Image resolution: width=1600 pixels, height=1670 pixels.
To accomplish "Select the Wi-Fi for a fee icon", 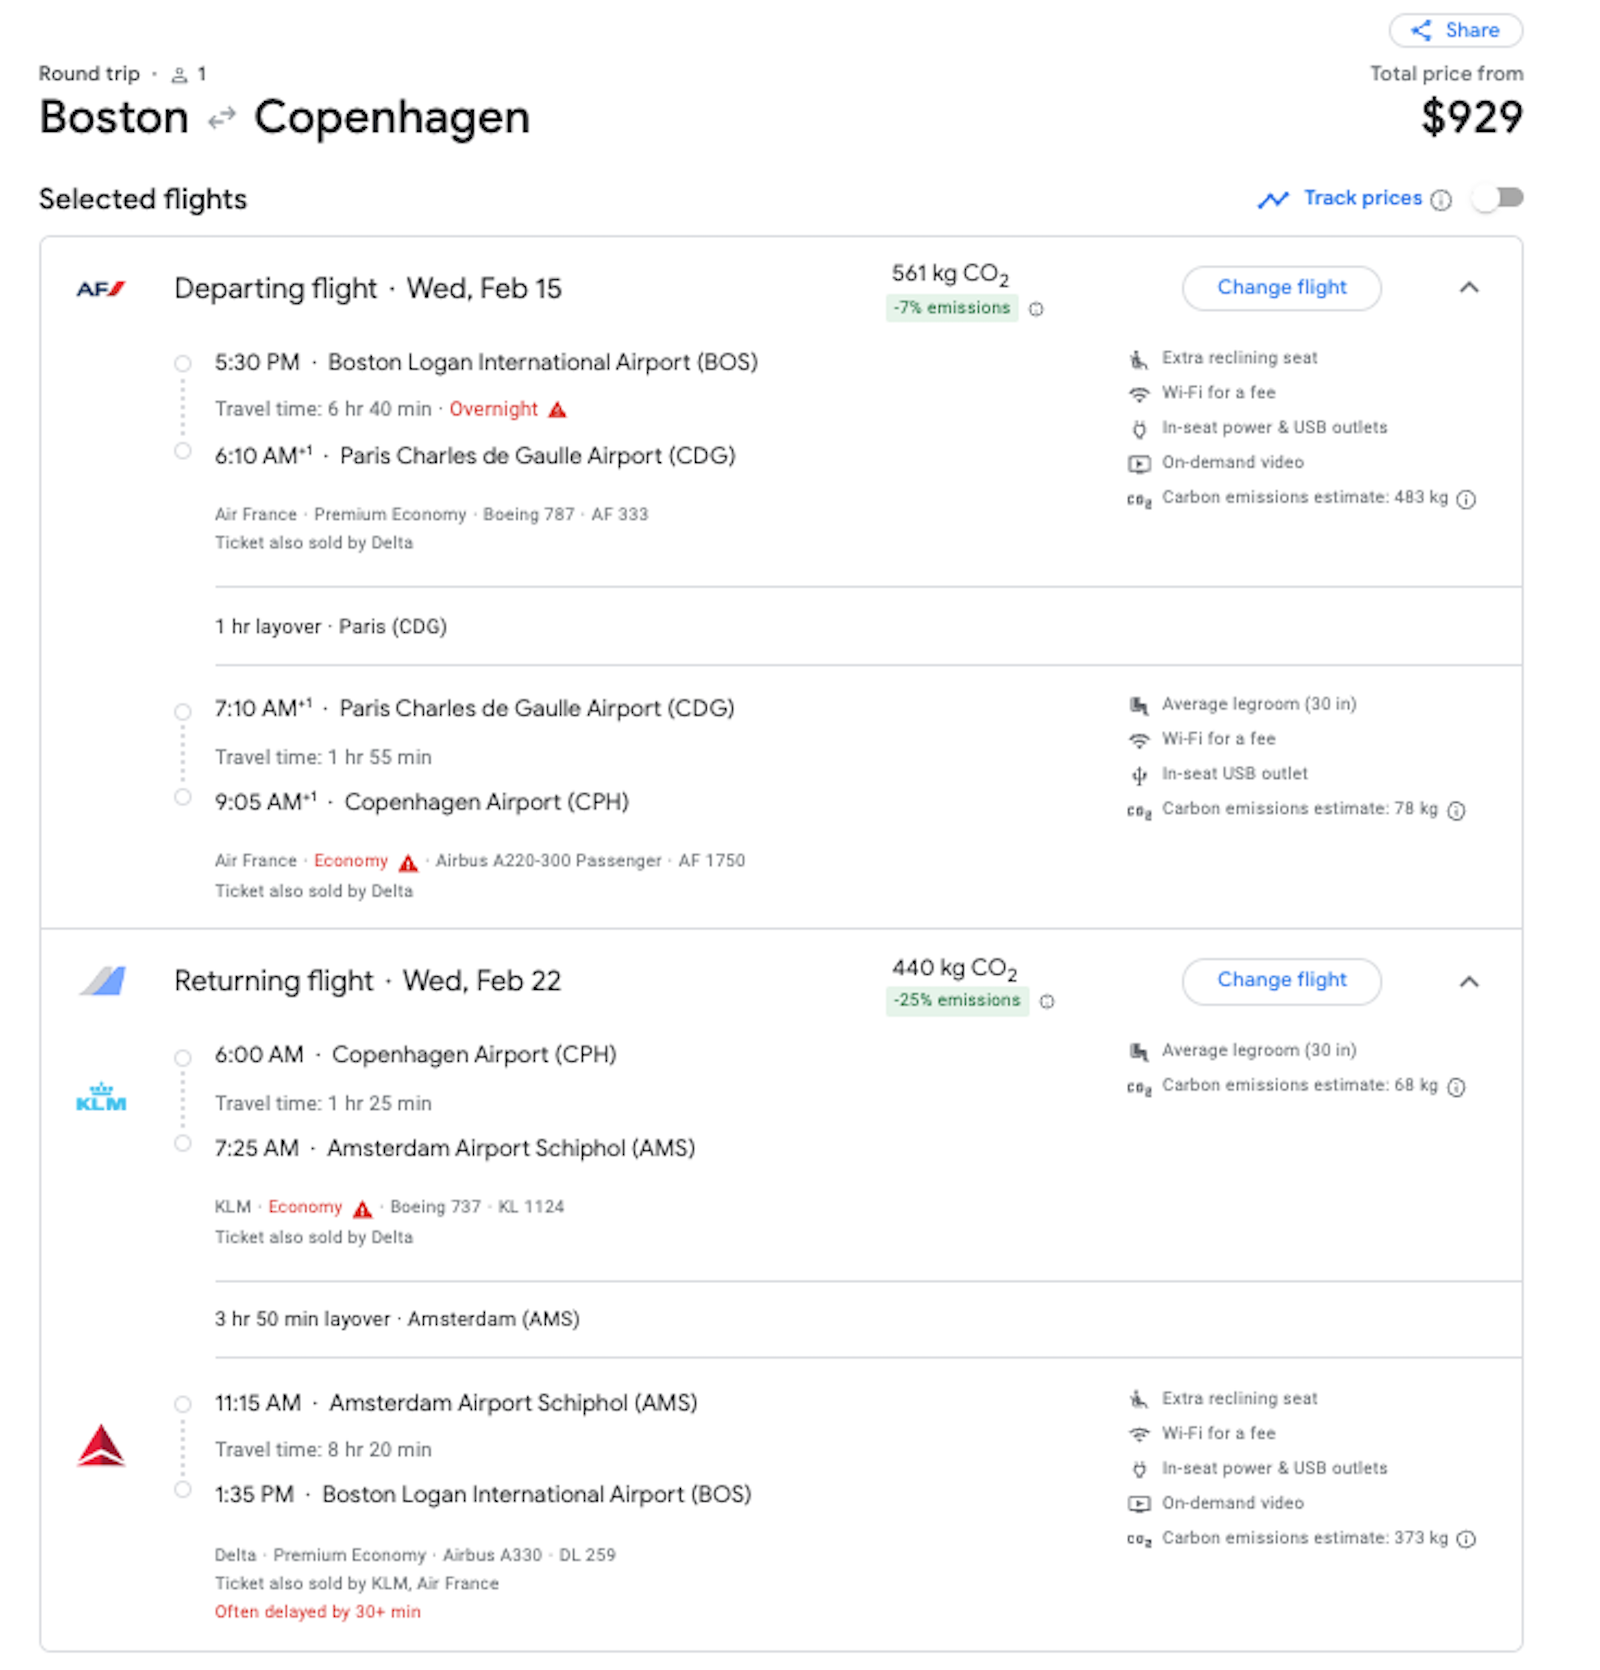I will 1138,392.
